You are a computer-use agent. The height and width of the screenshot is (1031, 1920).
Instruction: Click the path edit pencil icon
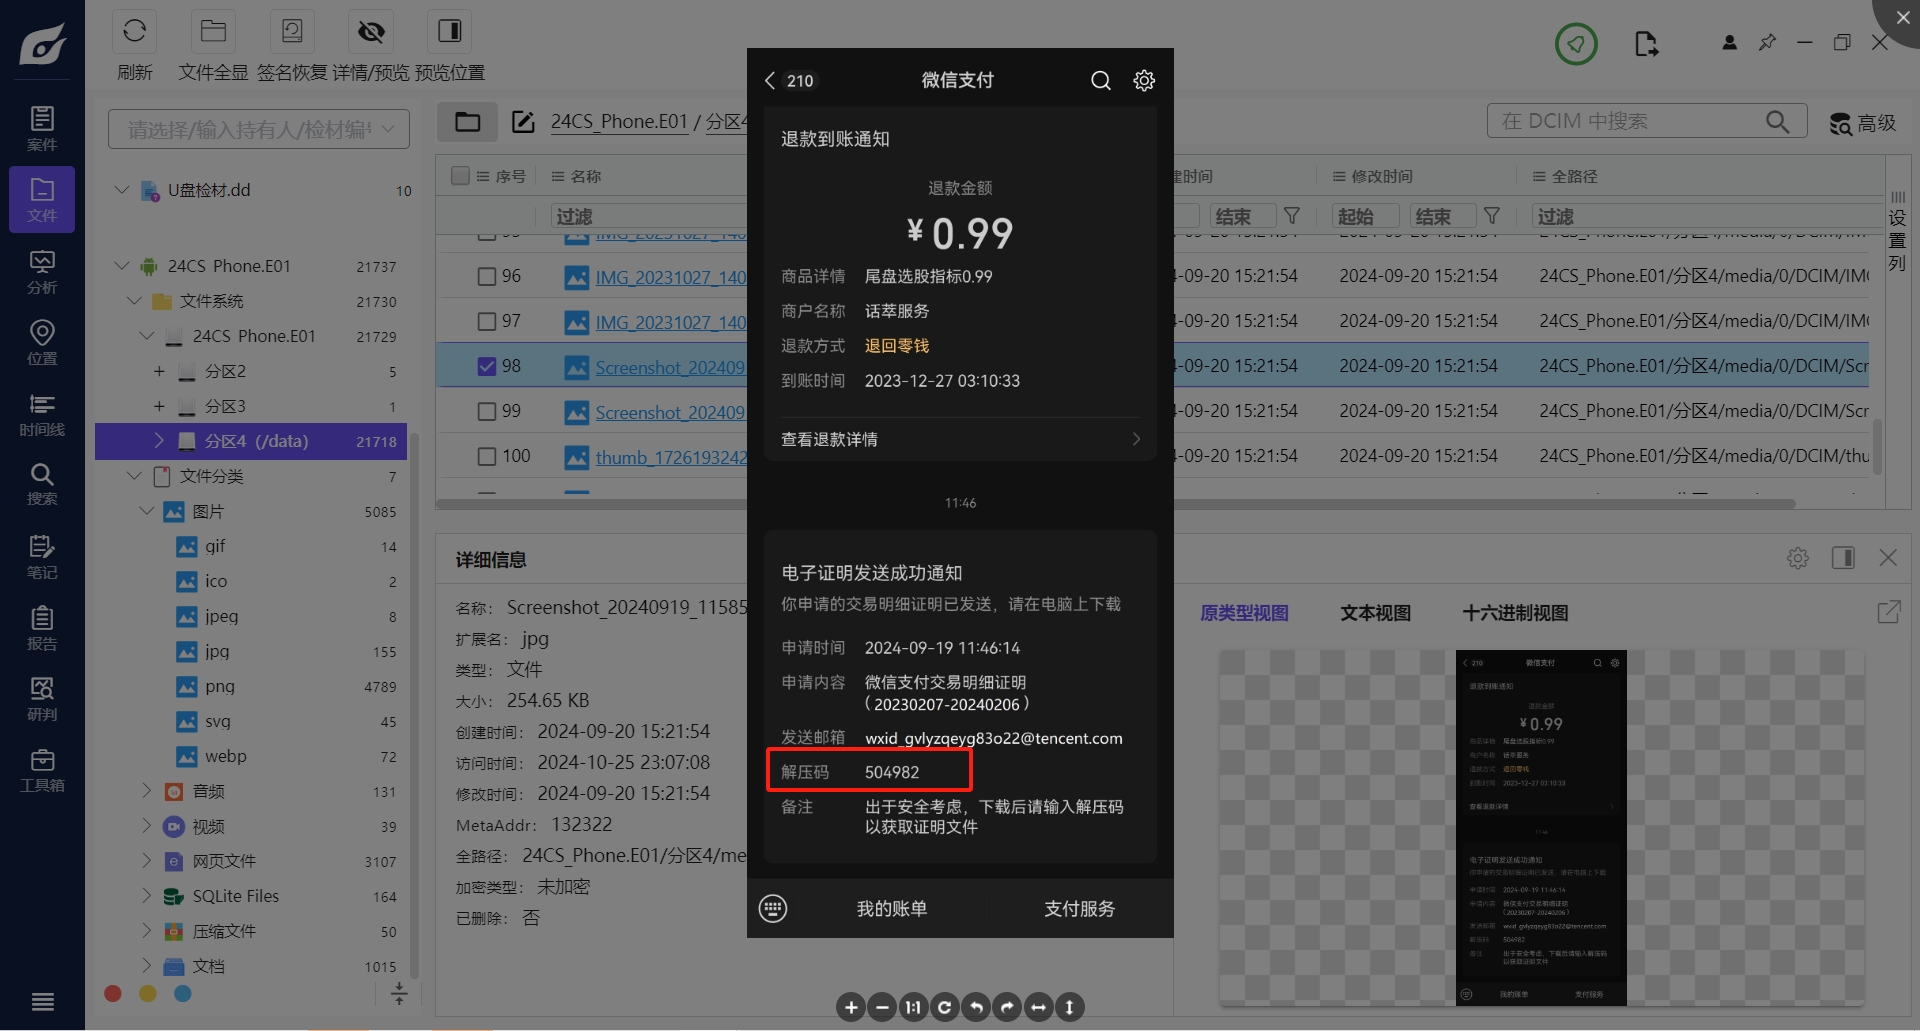[x=523, y=122]
